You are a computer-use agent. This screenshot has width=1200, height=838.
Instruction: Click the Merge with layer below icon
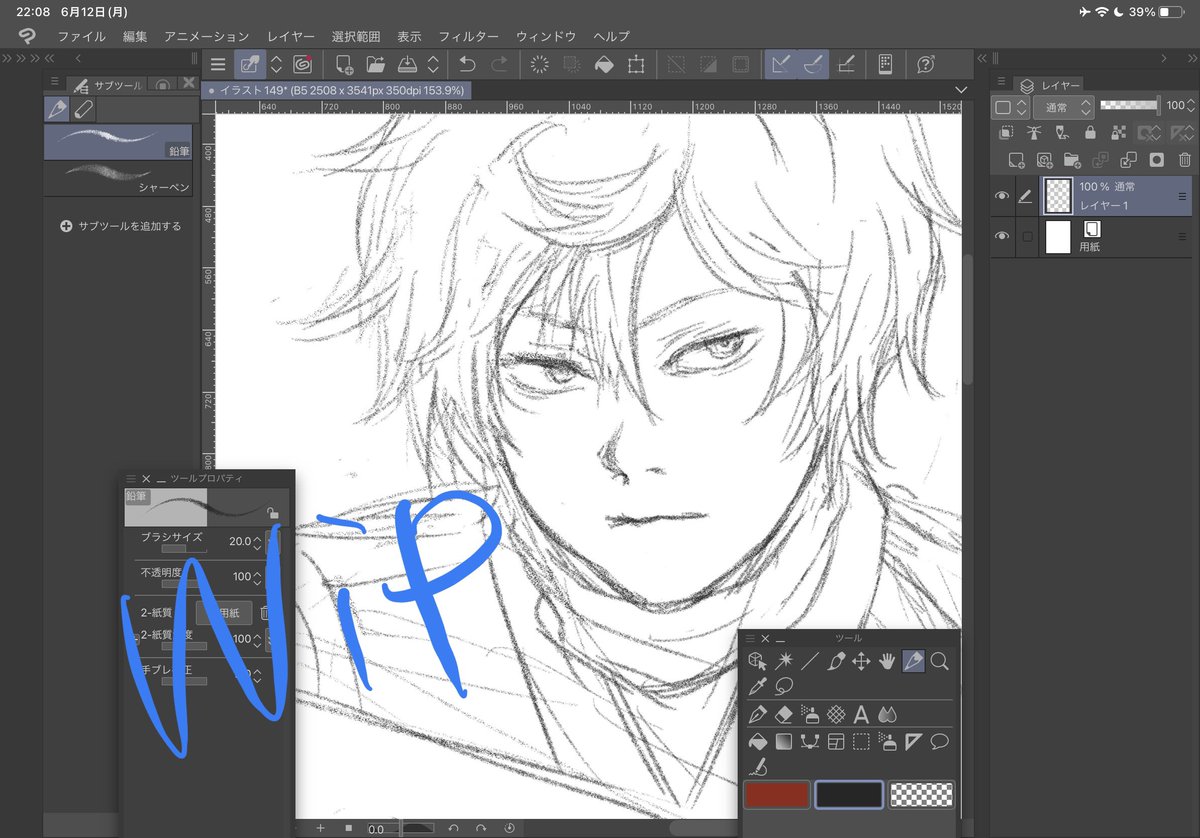pyautogui.click(x=1128, y=159)
